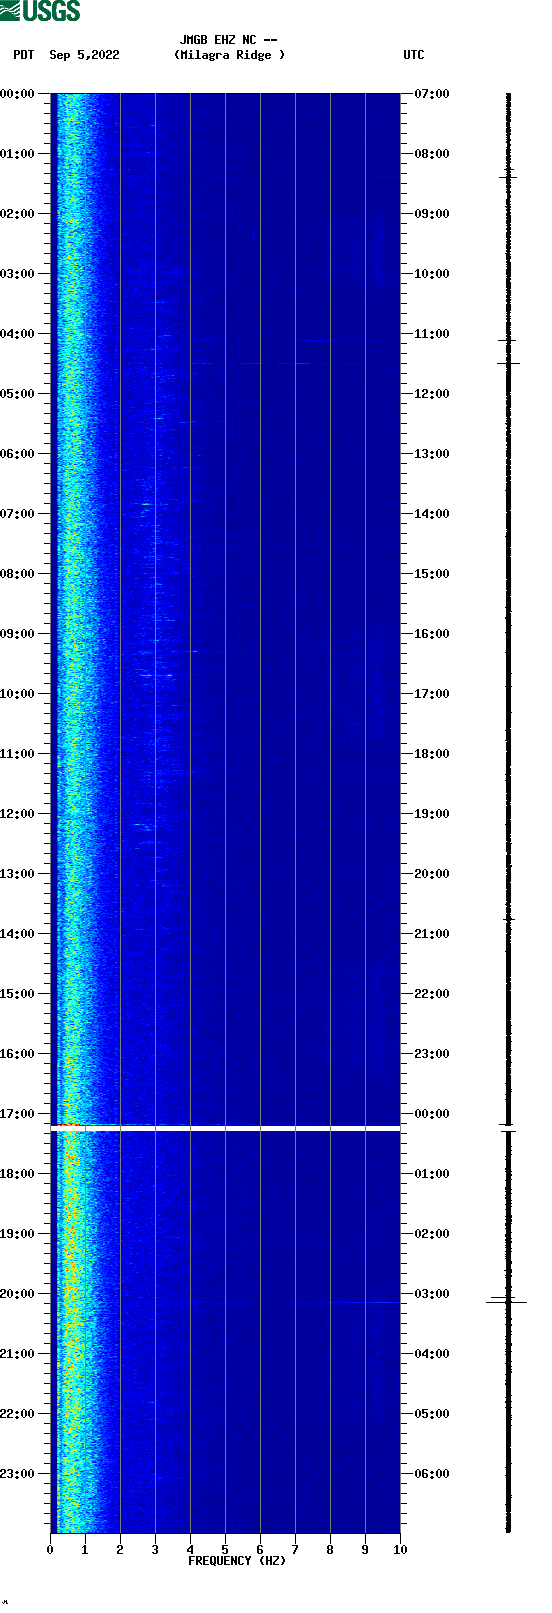This screenshot has width=552, height=1613.
Task: Click the faint horizontal streak at 8 Hz near 20:00
Action: 347,1302
